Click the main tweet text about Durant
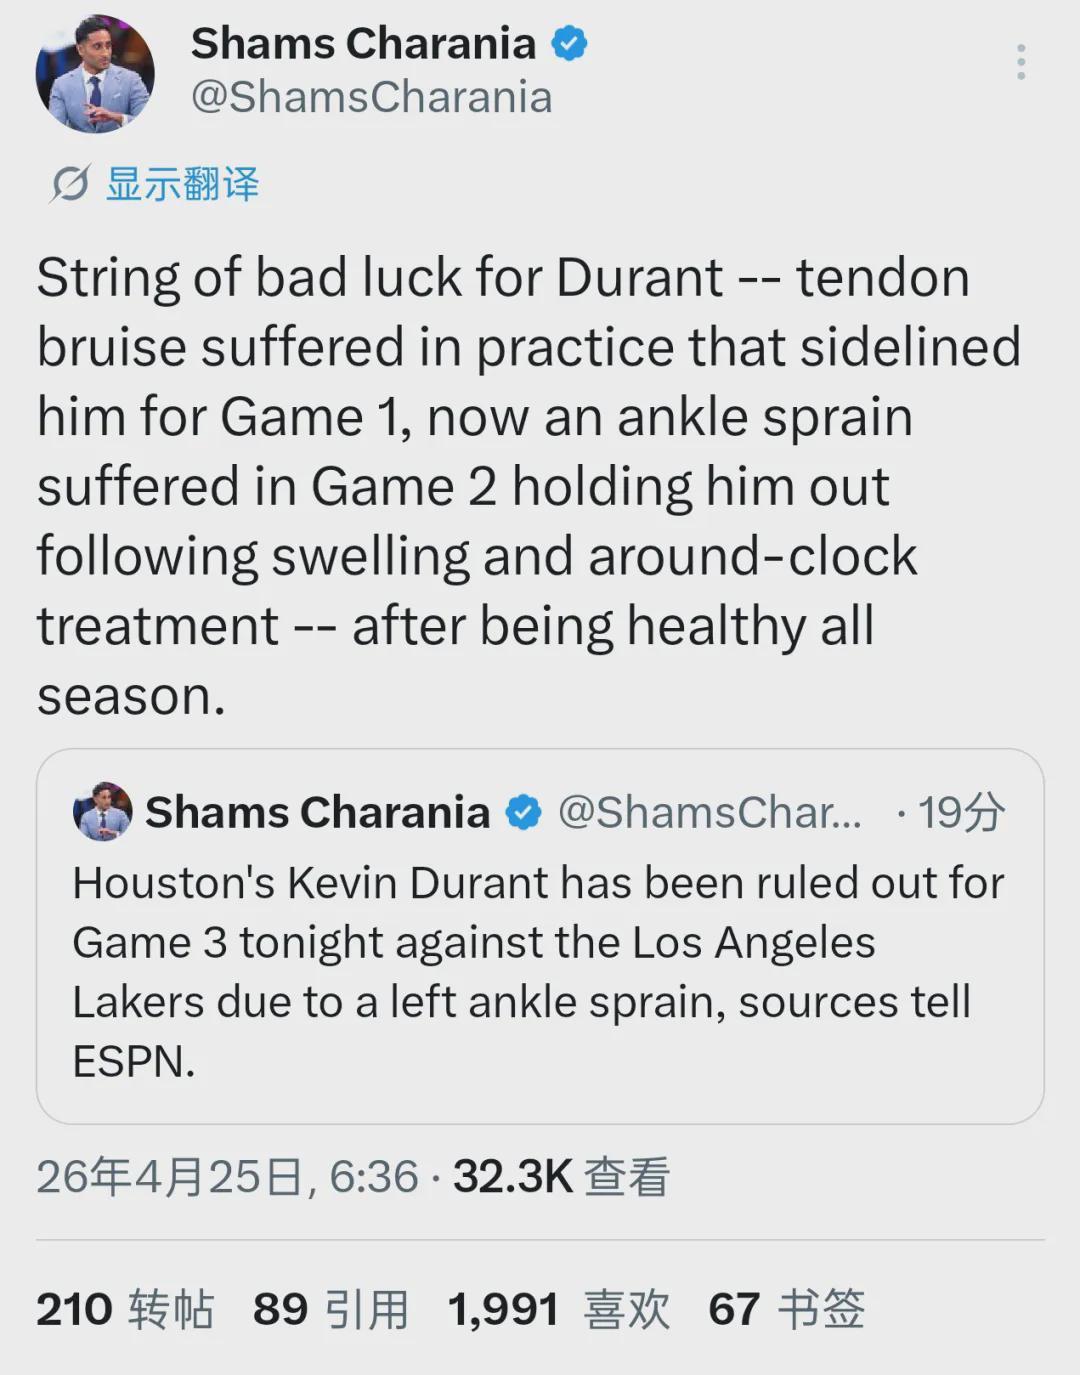Screen dimensions: 1080x1375 pyautogui.click(x=528, y=486)
